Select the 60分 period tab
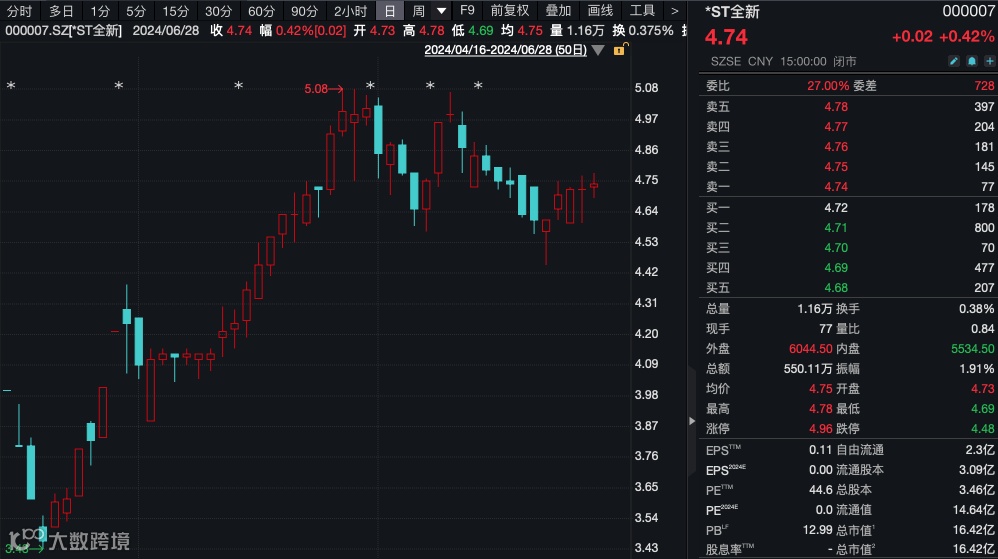The width and height of the screenshot is (998, 559). (262, 11)
